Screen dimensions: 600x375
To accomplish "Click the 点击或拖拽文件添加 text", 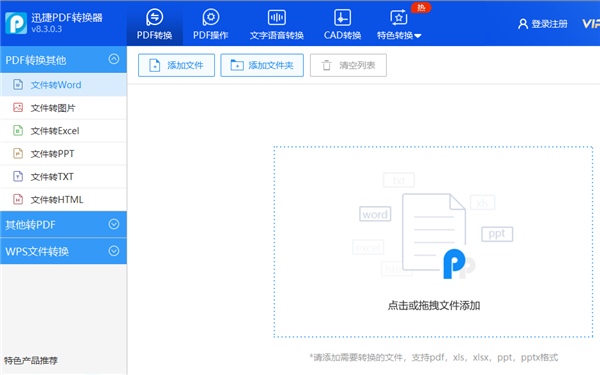I will click(434, 306).
